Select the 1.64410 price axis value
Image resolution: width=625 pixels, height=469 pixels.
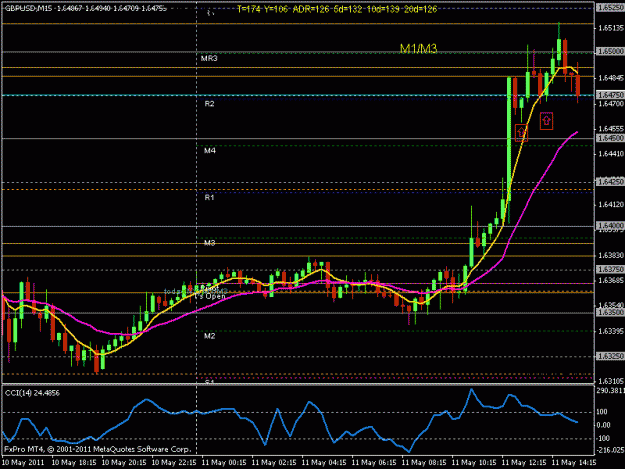(x=610, y=154)
